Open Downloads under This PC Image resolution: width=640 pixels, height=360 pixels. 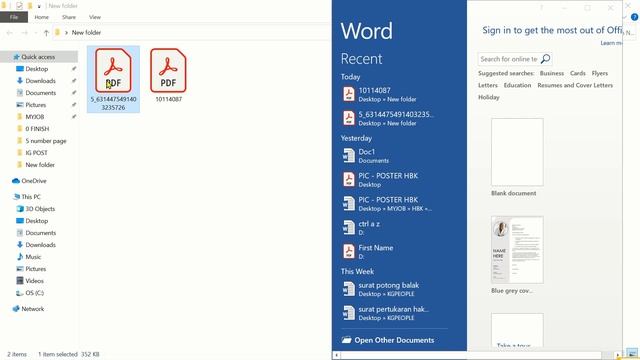(40, 245)
